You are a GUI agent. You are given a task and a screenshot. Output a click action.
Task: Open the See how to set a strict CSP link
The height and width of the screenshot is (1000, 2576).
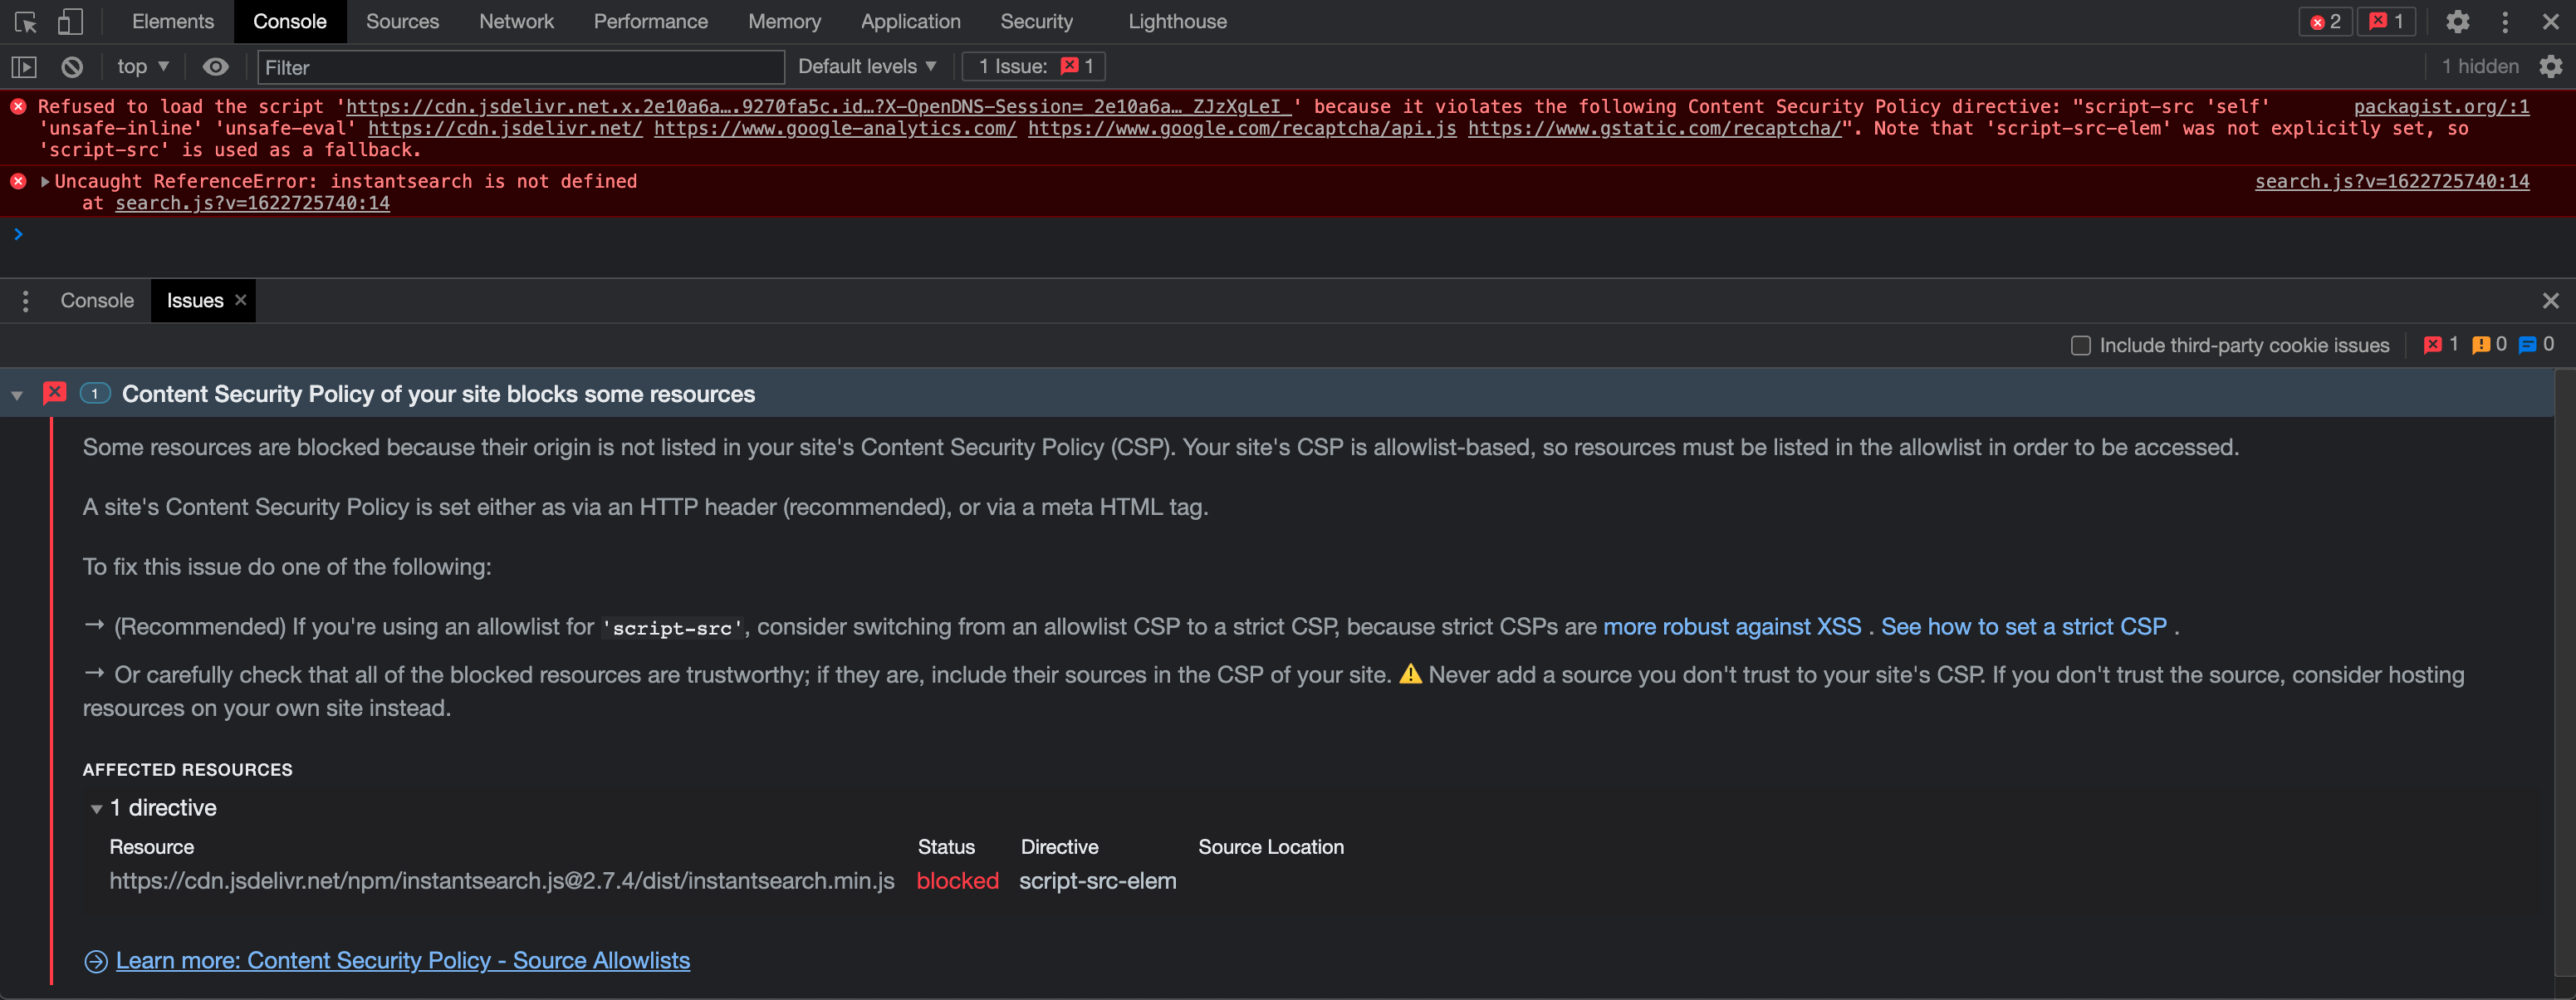(2023, 627)
